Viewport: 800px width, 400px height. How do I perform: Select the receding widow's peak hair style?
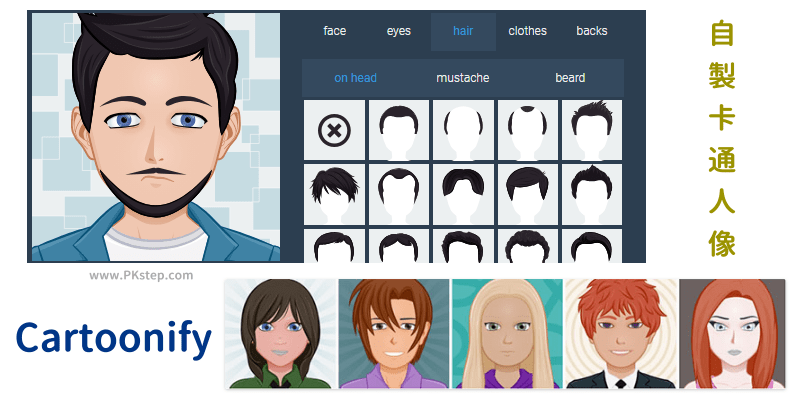398,194
